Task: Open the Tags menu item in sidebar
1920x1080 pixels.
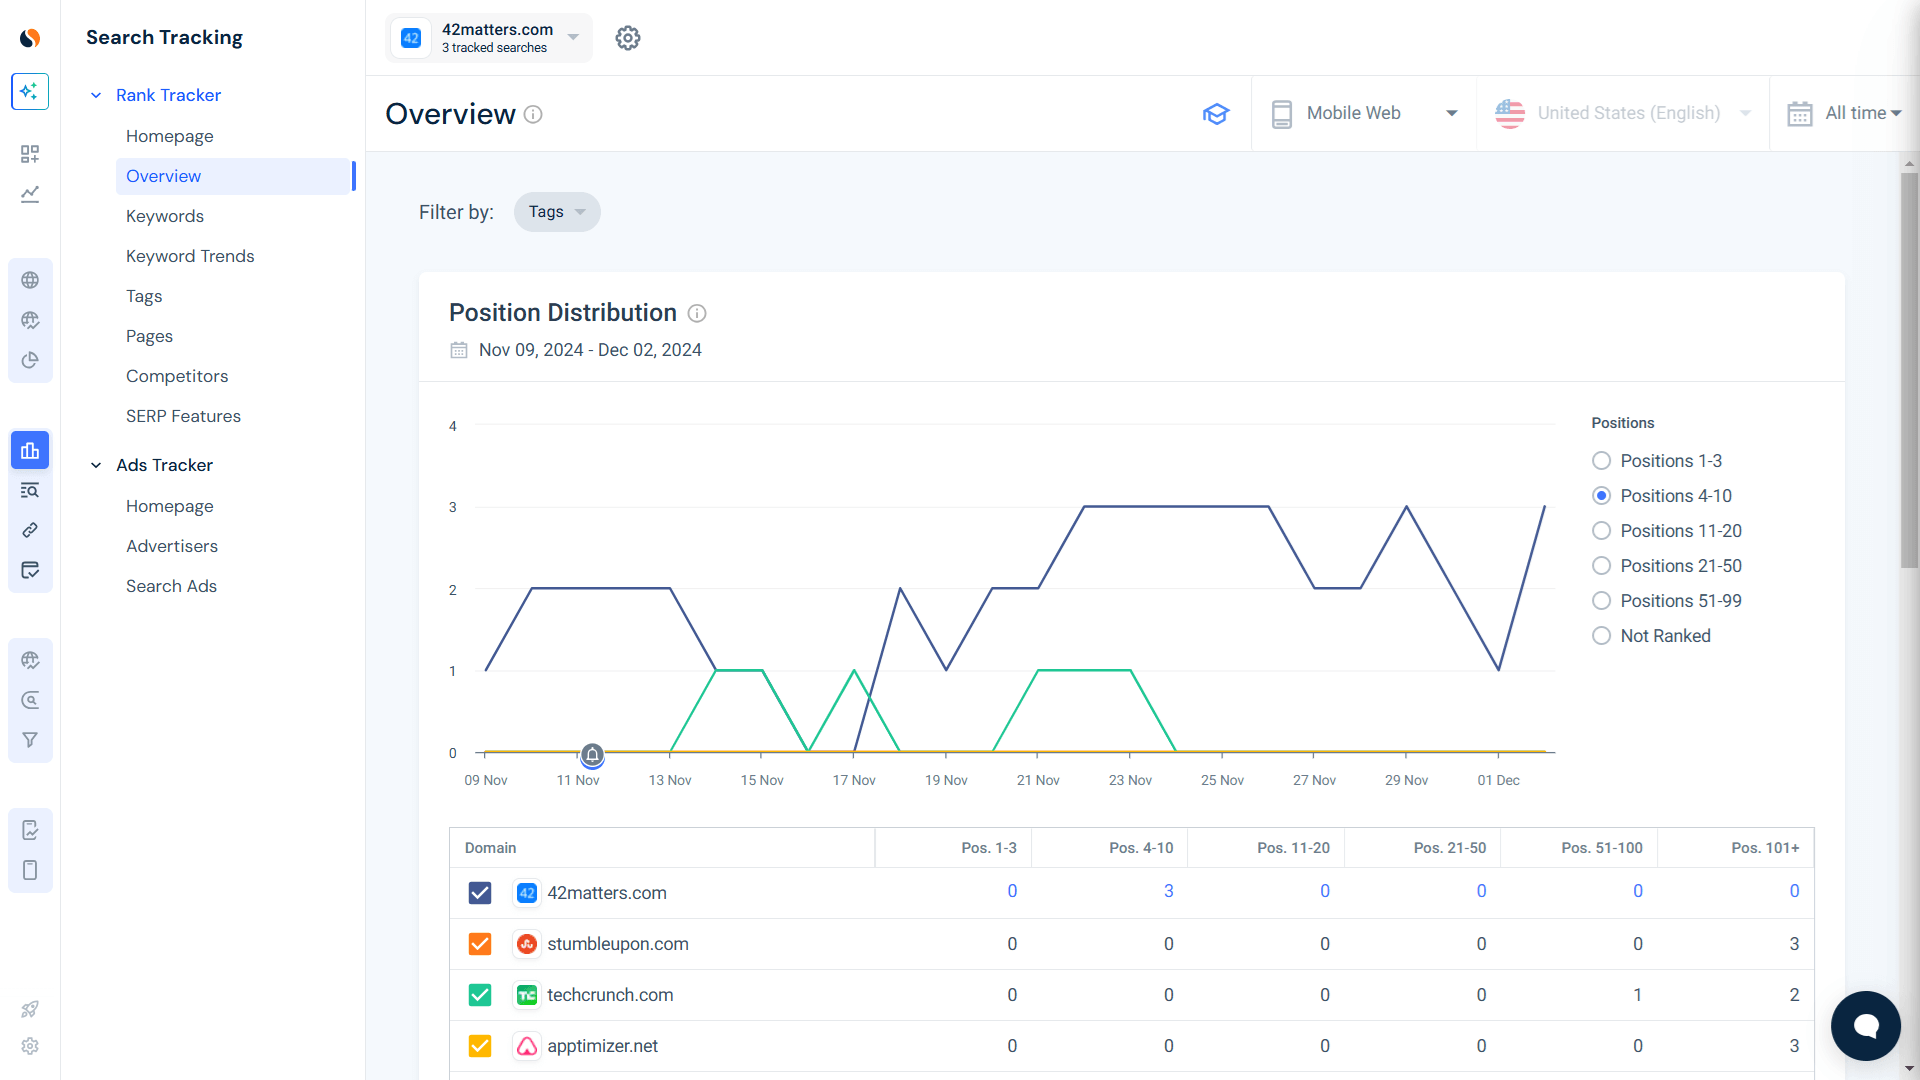Action: [x=144, y=296]
